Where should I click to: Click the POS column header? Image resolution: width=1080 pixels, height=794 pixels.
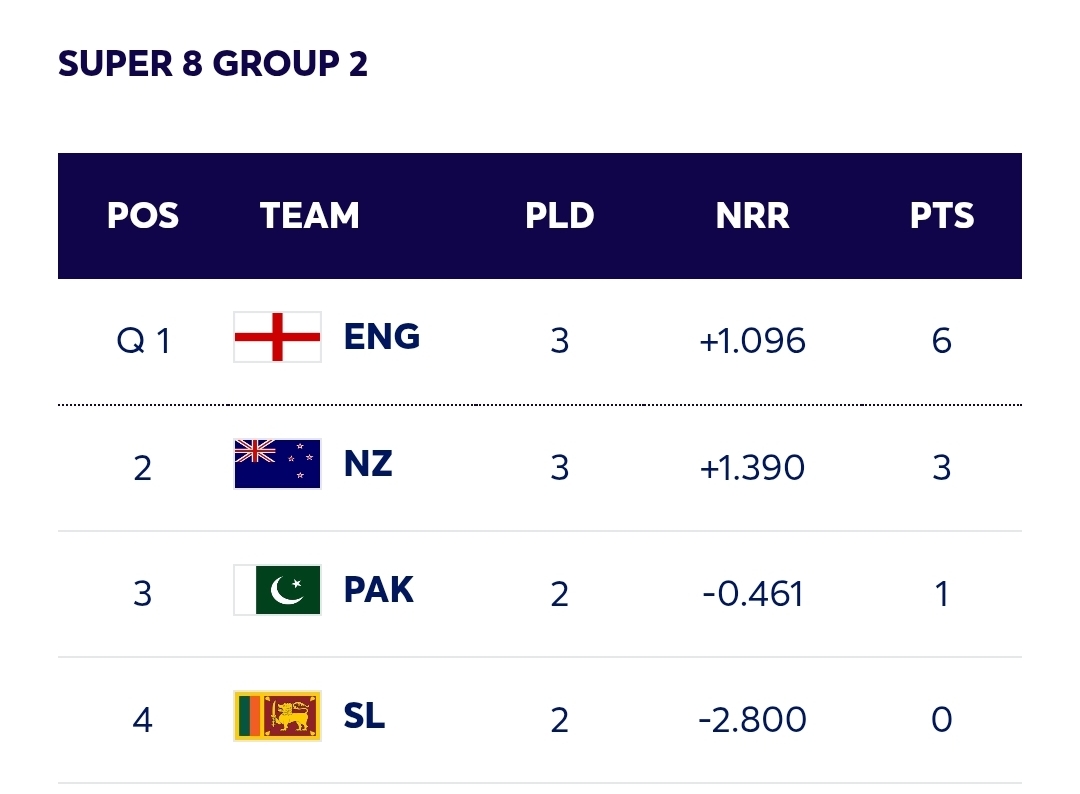click(143, 216)
